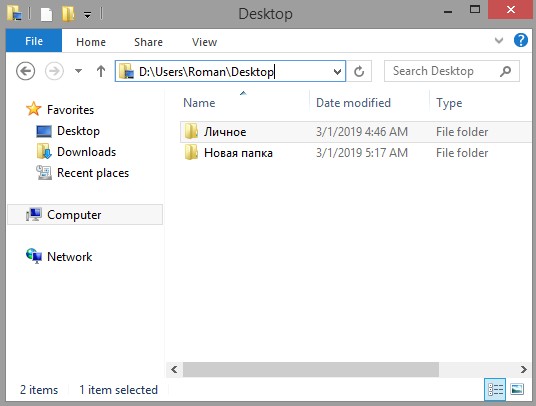Refresh the current folder view
Screen dimensions: 536x406
[x=359, y=71]
